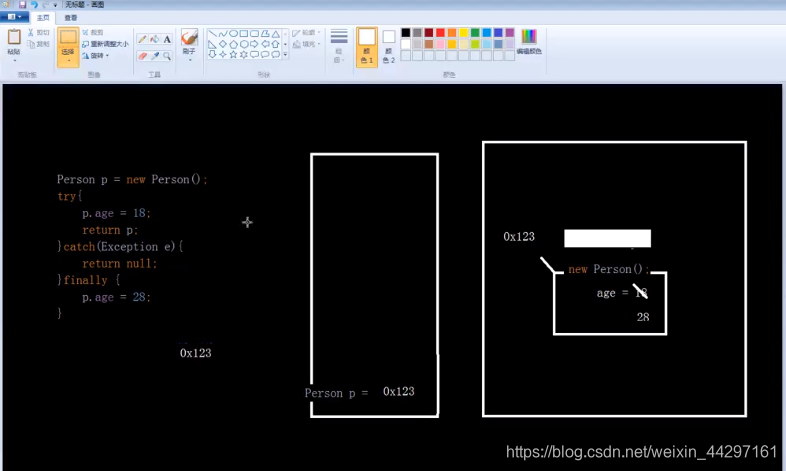The image size is (786, 471).
Task: Click the Copy command
Action: pos(39,44)
